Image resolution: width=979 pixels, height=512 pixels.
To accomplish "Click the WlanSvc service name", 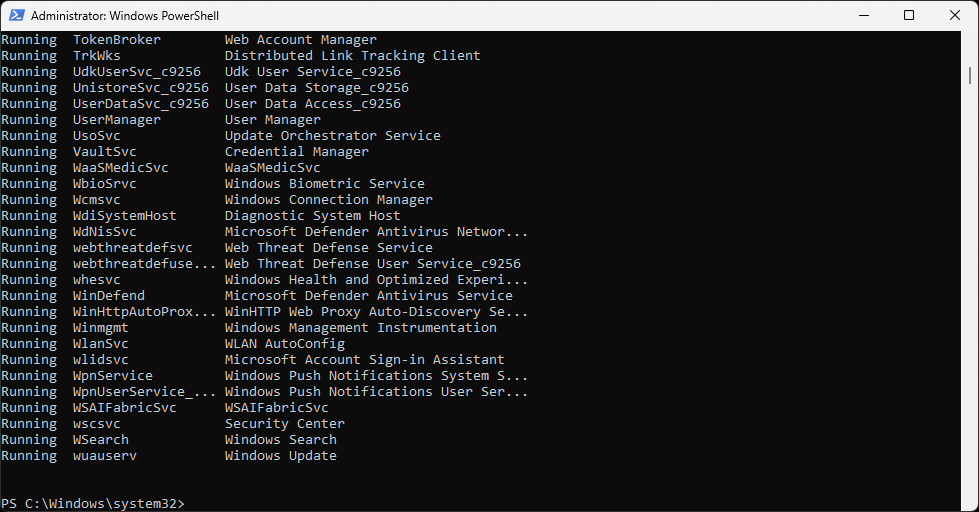I will (101, 344).
